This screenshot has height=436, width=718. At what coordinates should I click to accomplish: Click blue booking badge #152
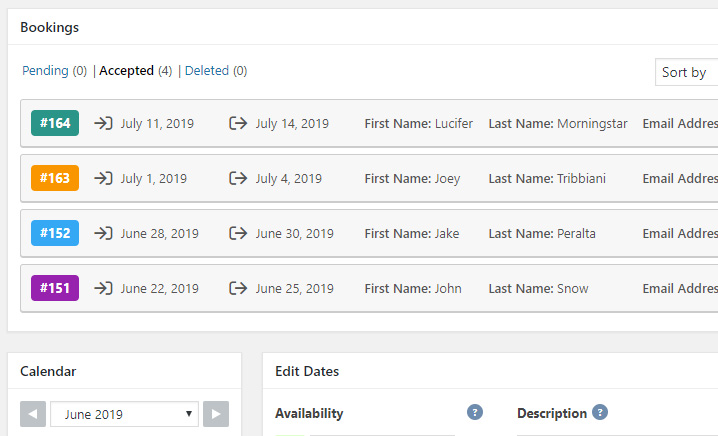(x=55, y=234)
